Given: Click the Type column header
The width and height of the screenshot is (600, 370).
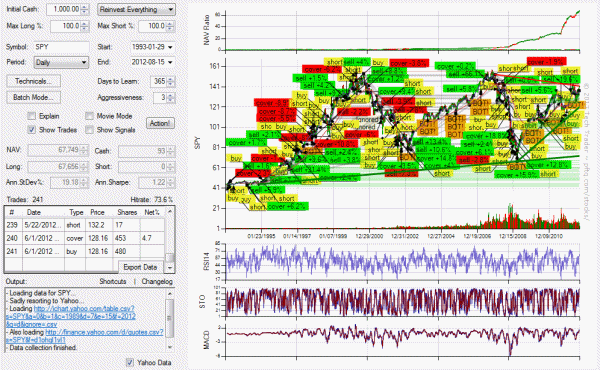Looking at the screenshot, I should [x=76, y=212].
